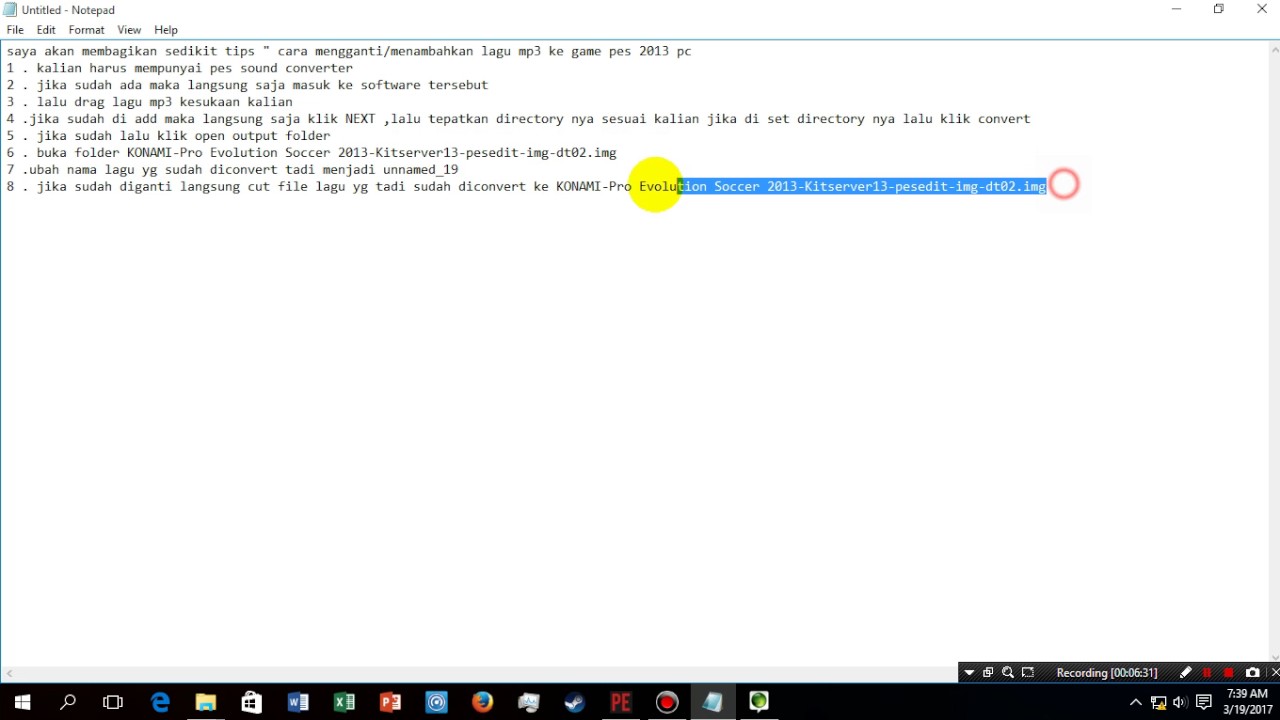Open File Explorer from the taskbar
This screenshot has width=1280, height=720.
coord(206,702)
